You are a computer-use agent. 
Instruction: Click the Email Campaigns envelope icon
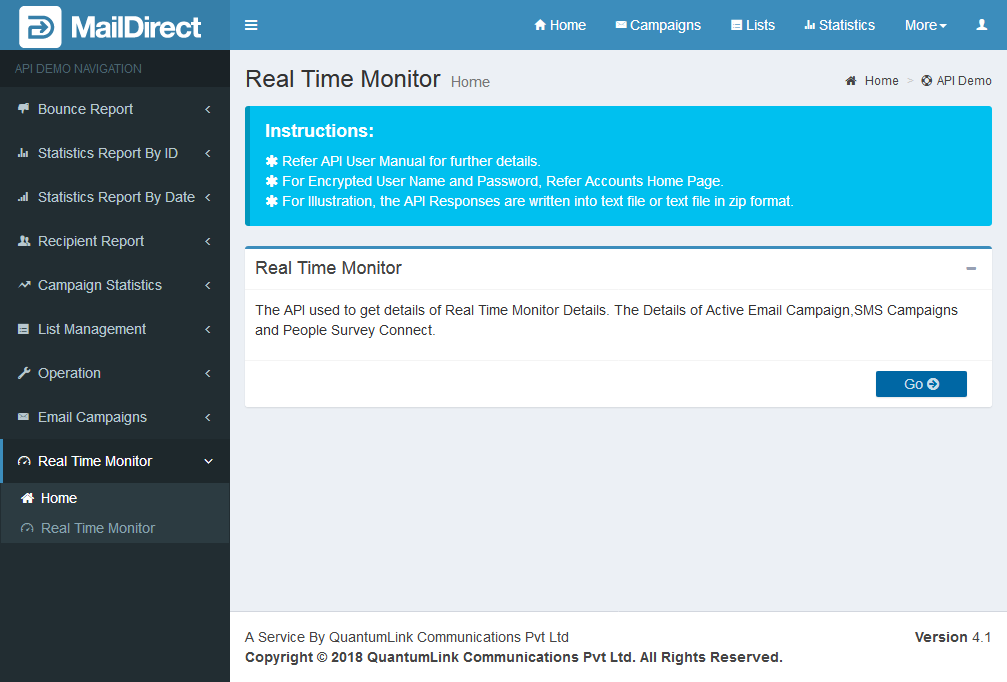tap(24, 417)
